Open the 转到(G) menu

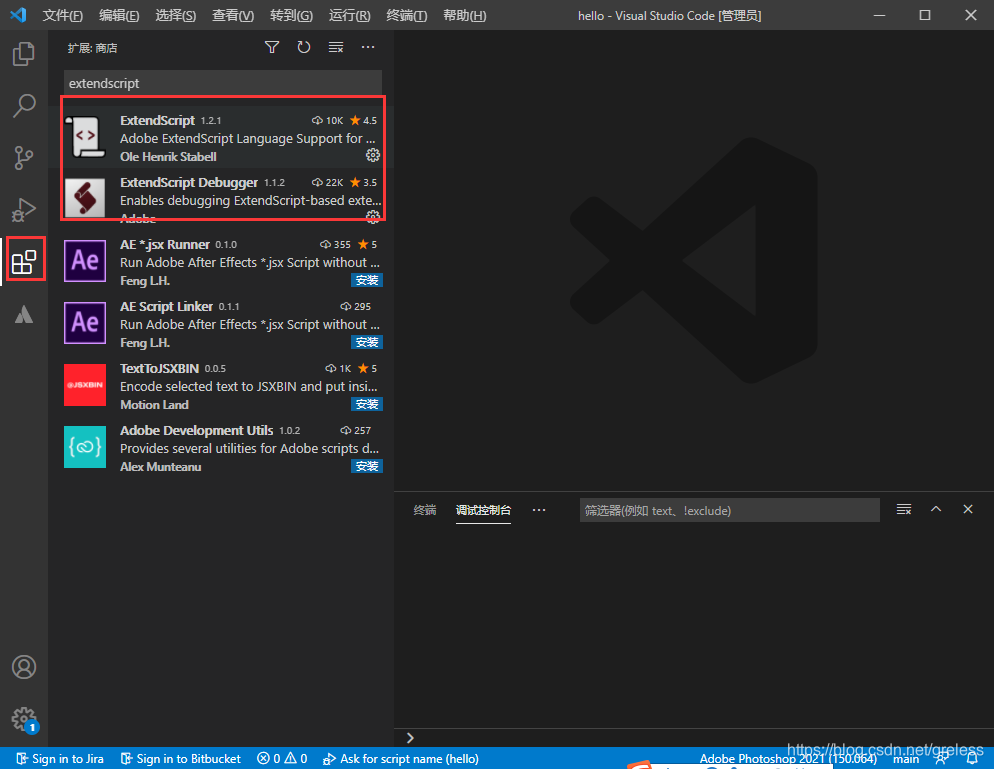[291, 15]
